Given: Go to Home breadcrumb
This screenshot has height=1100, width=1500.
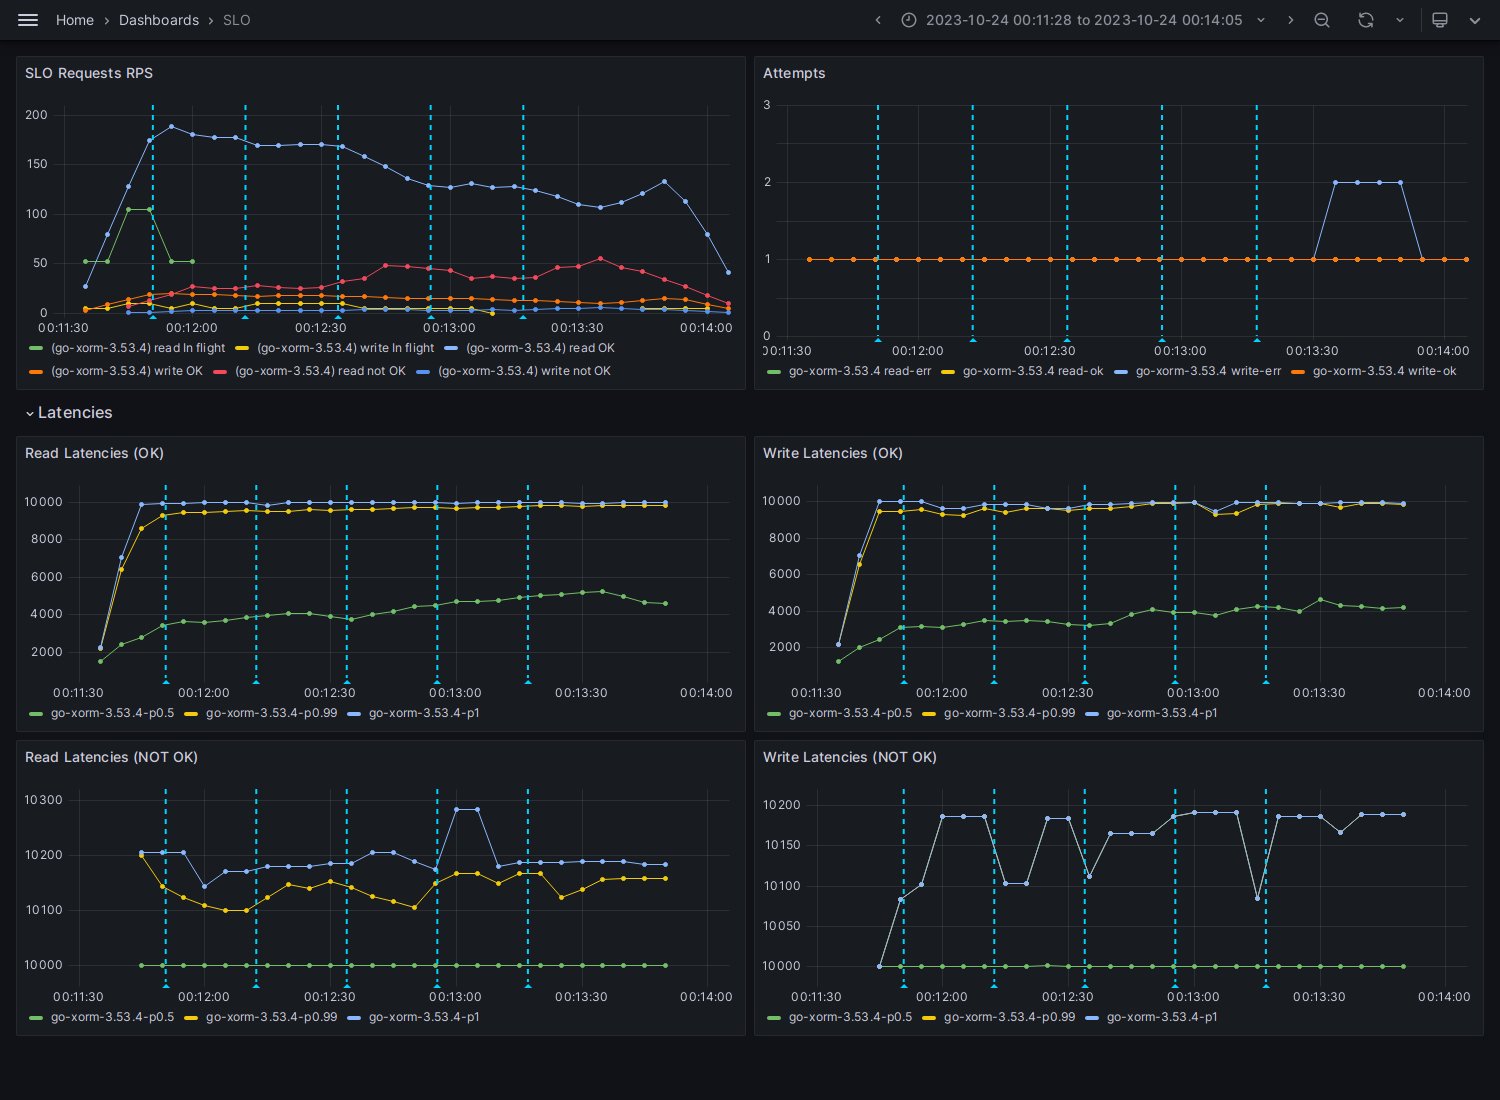Looking at the screenshot, I should [x=75, y=20].
